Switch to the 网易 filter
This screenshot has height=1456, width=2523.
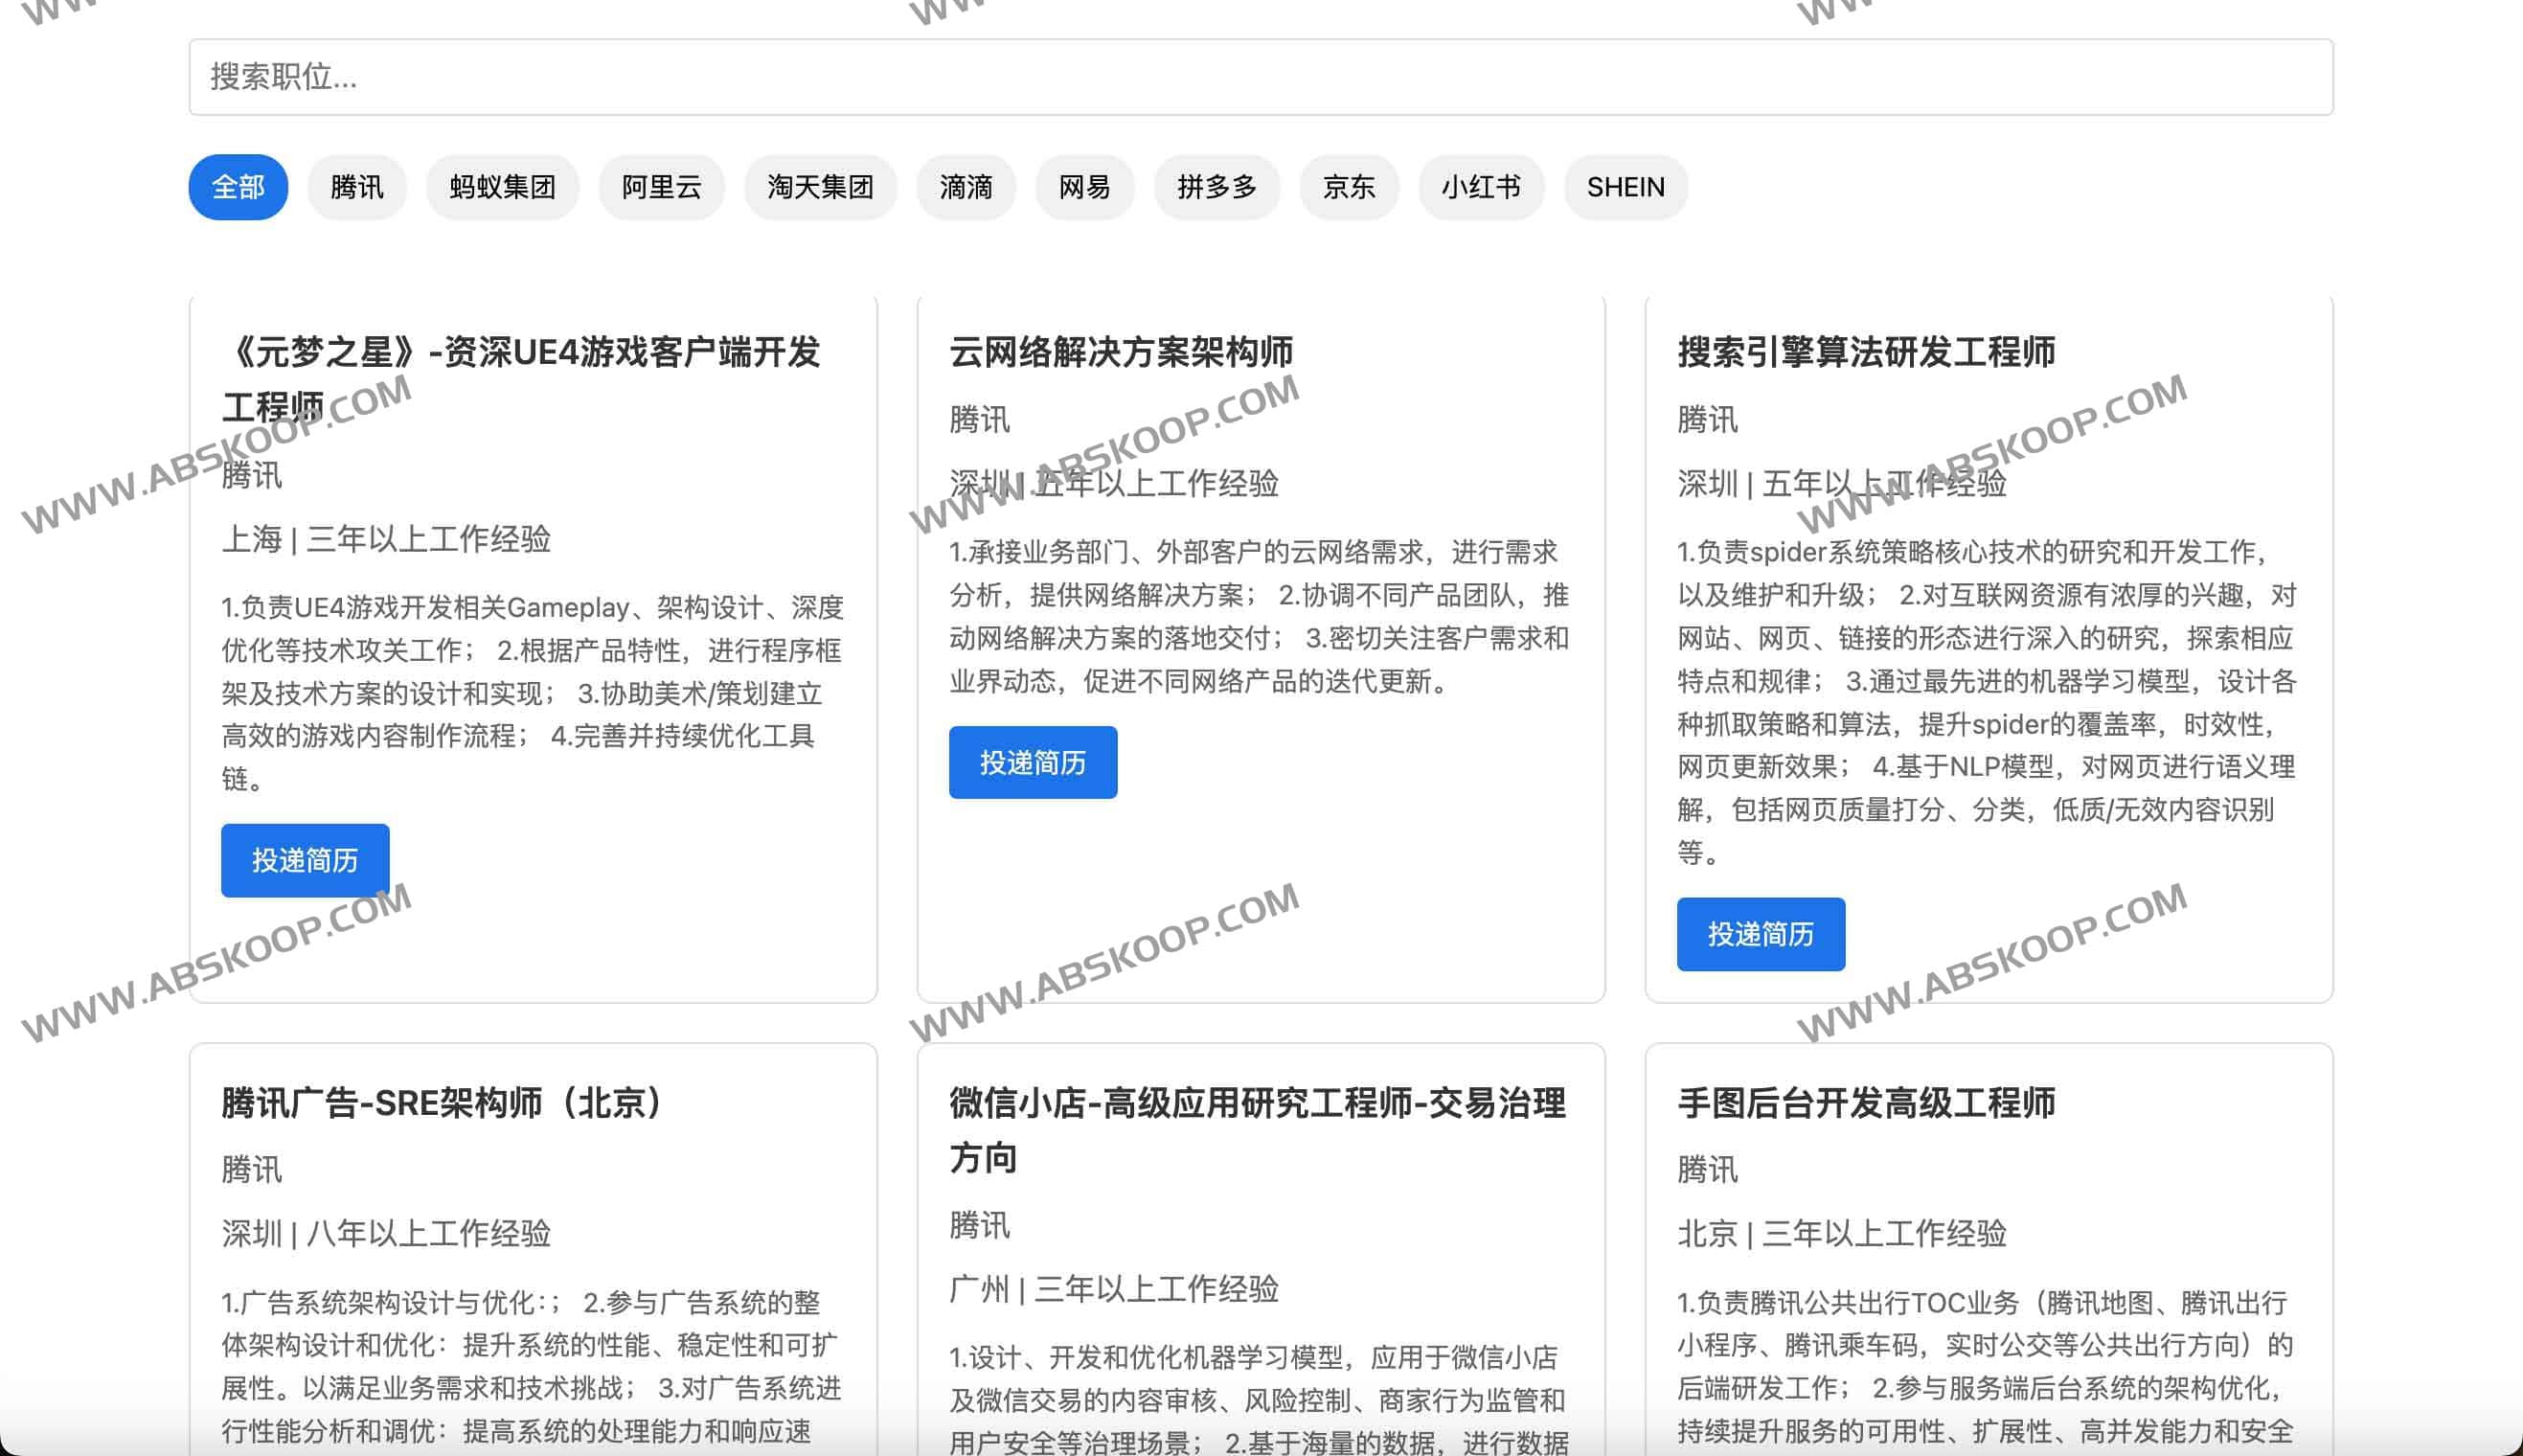[x=1084, y=187]
